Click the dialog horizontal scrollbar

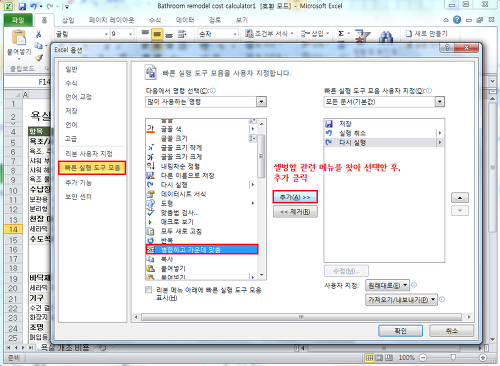pos(301,317)
